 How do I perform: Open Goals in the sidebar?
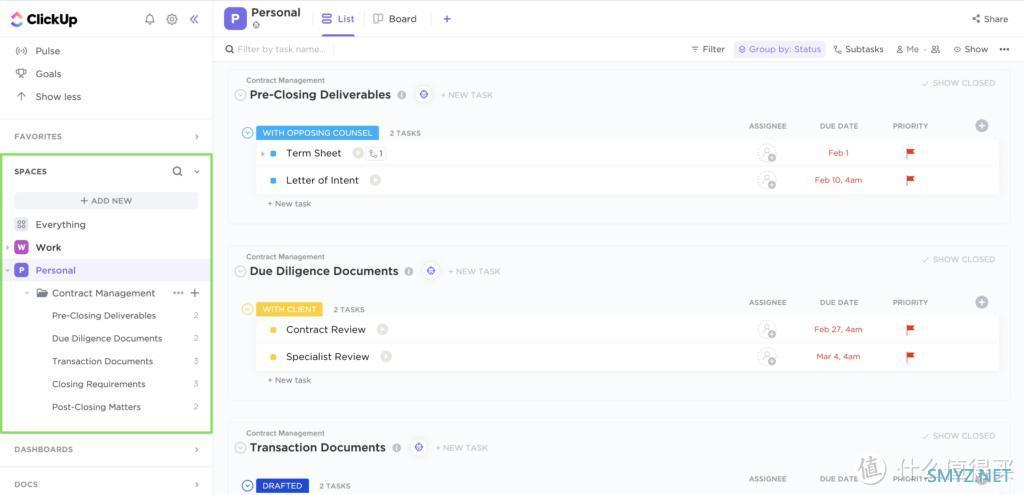click(48, 74)
